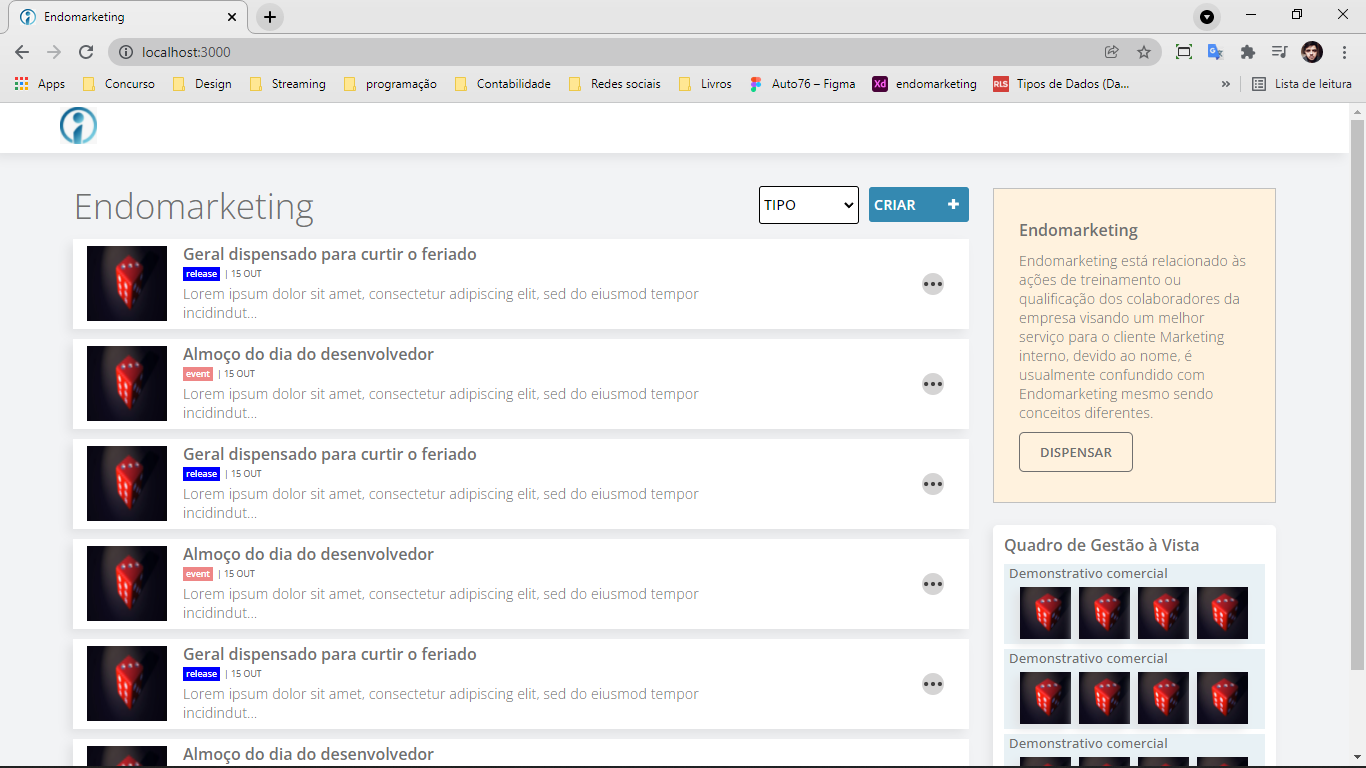Click the Xd icon of the endomarketing bookmark
1366x768 pixels.
point(880,84)
